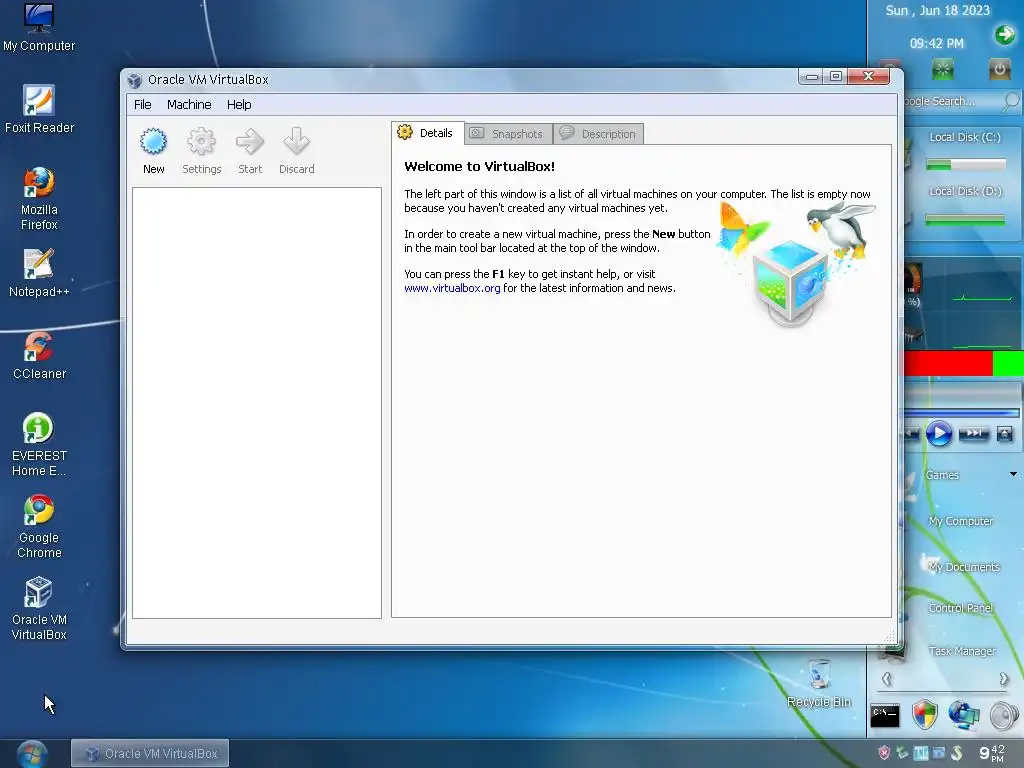Skip to next track in sidebar player
Viewport: 1024px width, 768px height.
[x=973, y=434]
